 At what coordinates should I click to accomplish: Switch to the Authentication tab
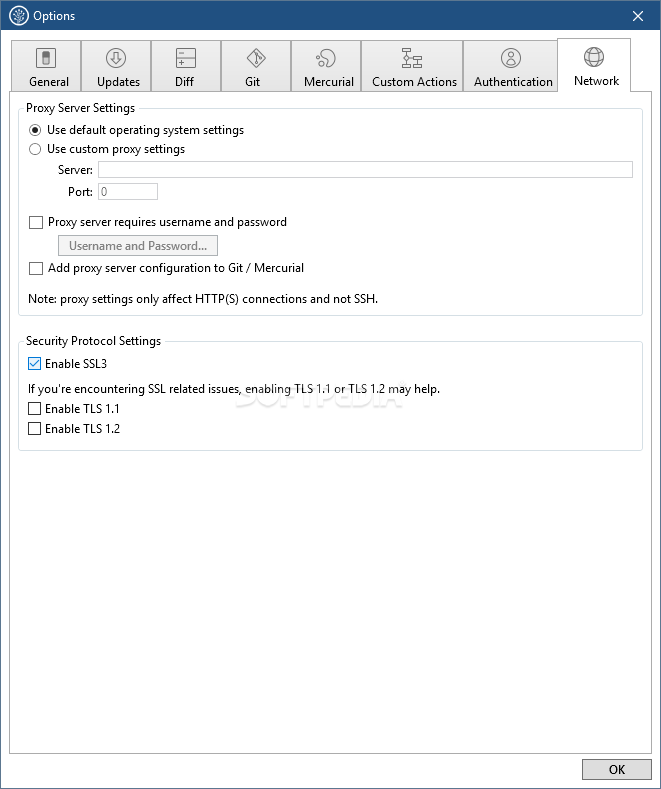point(511,66)
